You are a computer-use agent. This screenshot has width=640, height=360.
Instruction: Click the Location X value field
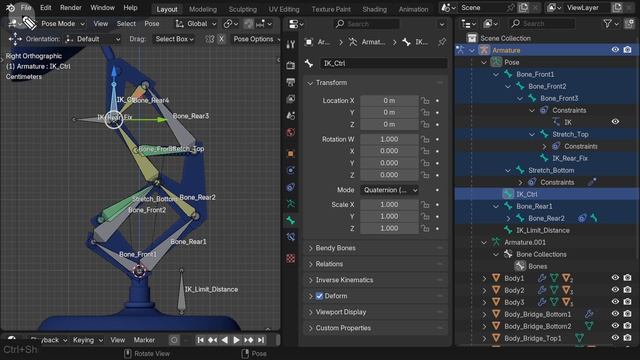pos(389,100)
